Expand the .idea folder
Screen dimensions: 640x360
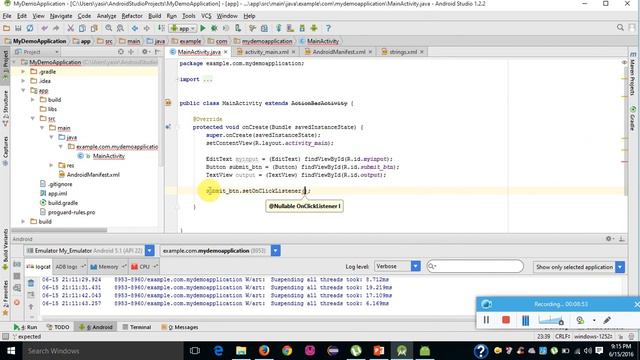click(x=23, y=81)
